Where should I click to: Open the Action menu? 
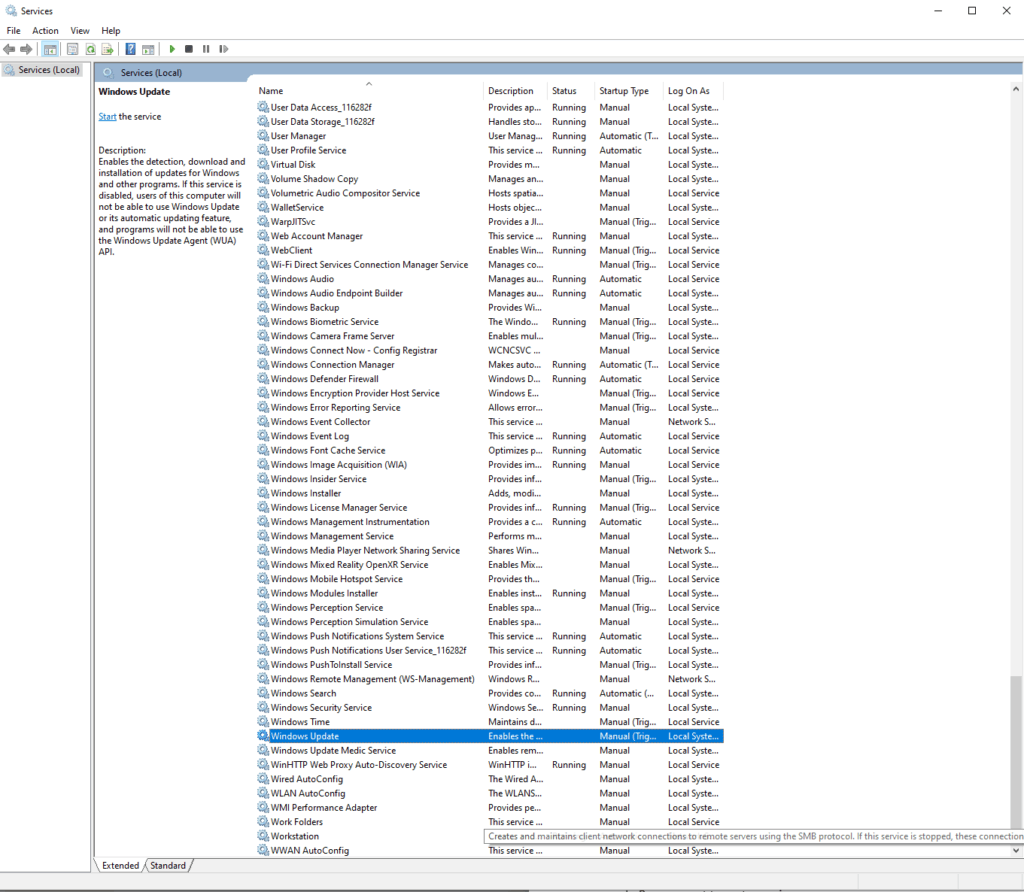coord(45,31)
